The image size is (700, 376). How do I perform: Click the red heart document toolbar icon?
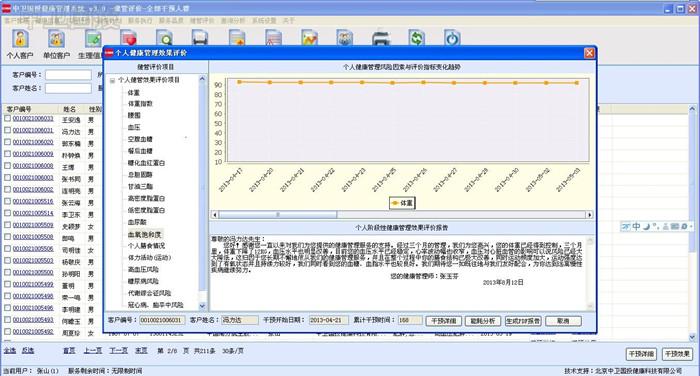(x=129, y=38)
